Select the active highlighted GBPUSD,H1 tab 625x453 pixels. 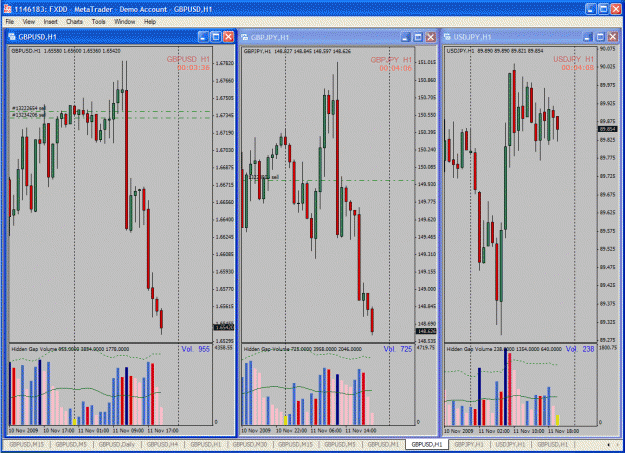tap(426, 444)
